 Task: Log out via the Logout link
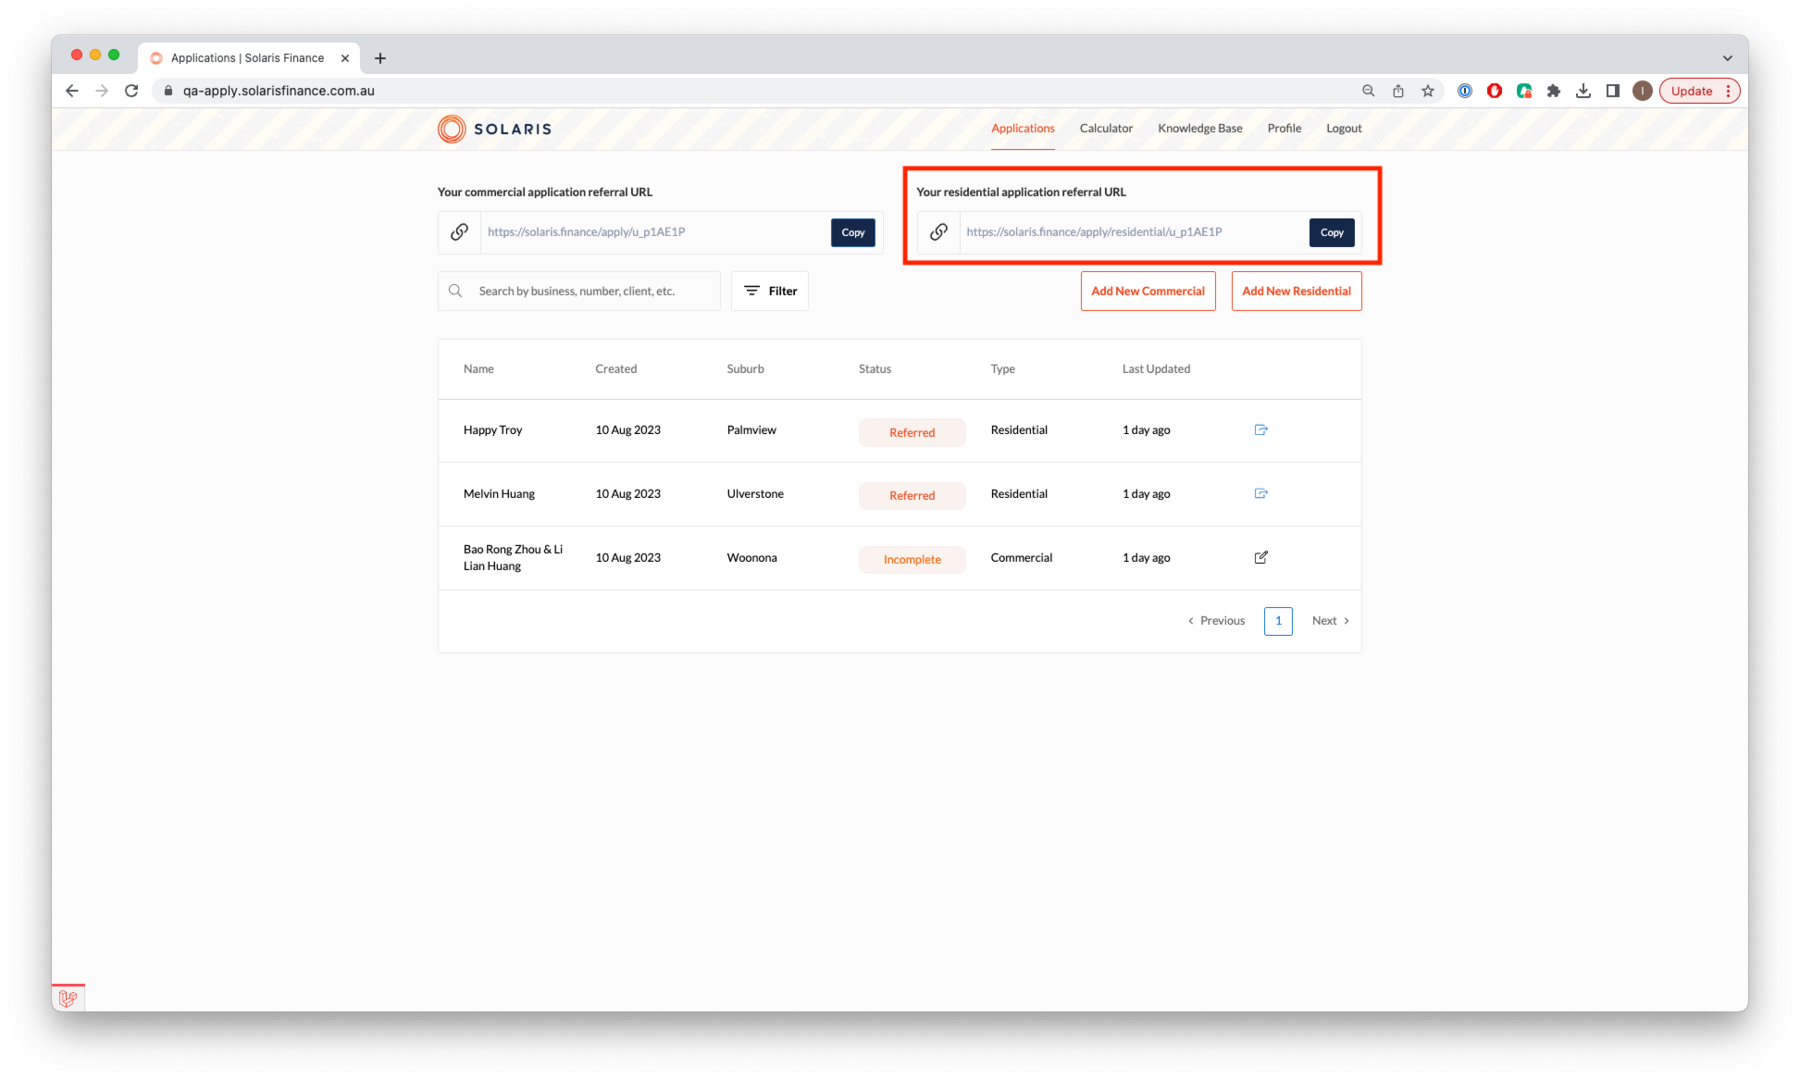click(x=1344, y=128)
